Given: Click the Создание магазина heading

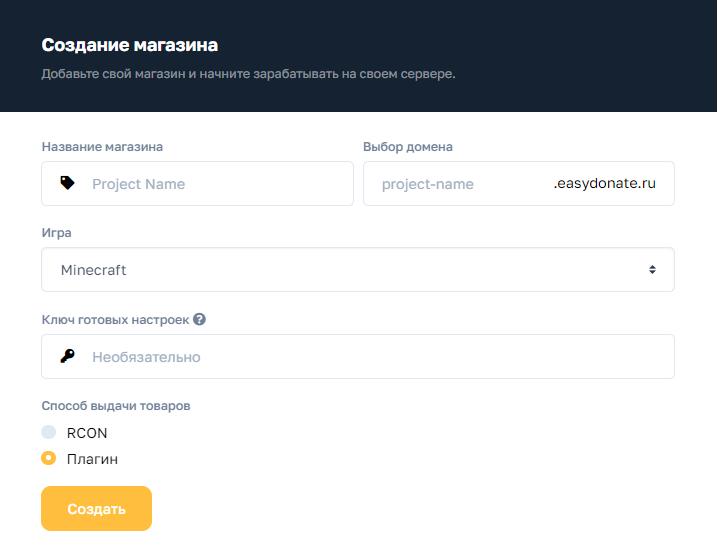Looking at the screenshot, I should click(130, 45).
